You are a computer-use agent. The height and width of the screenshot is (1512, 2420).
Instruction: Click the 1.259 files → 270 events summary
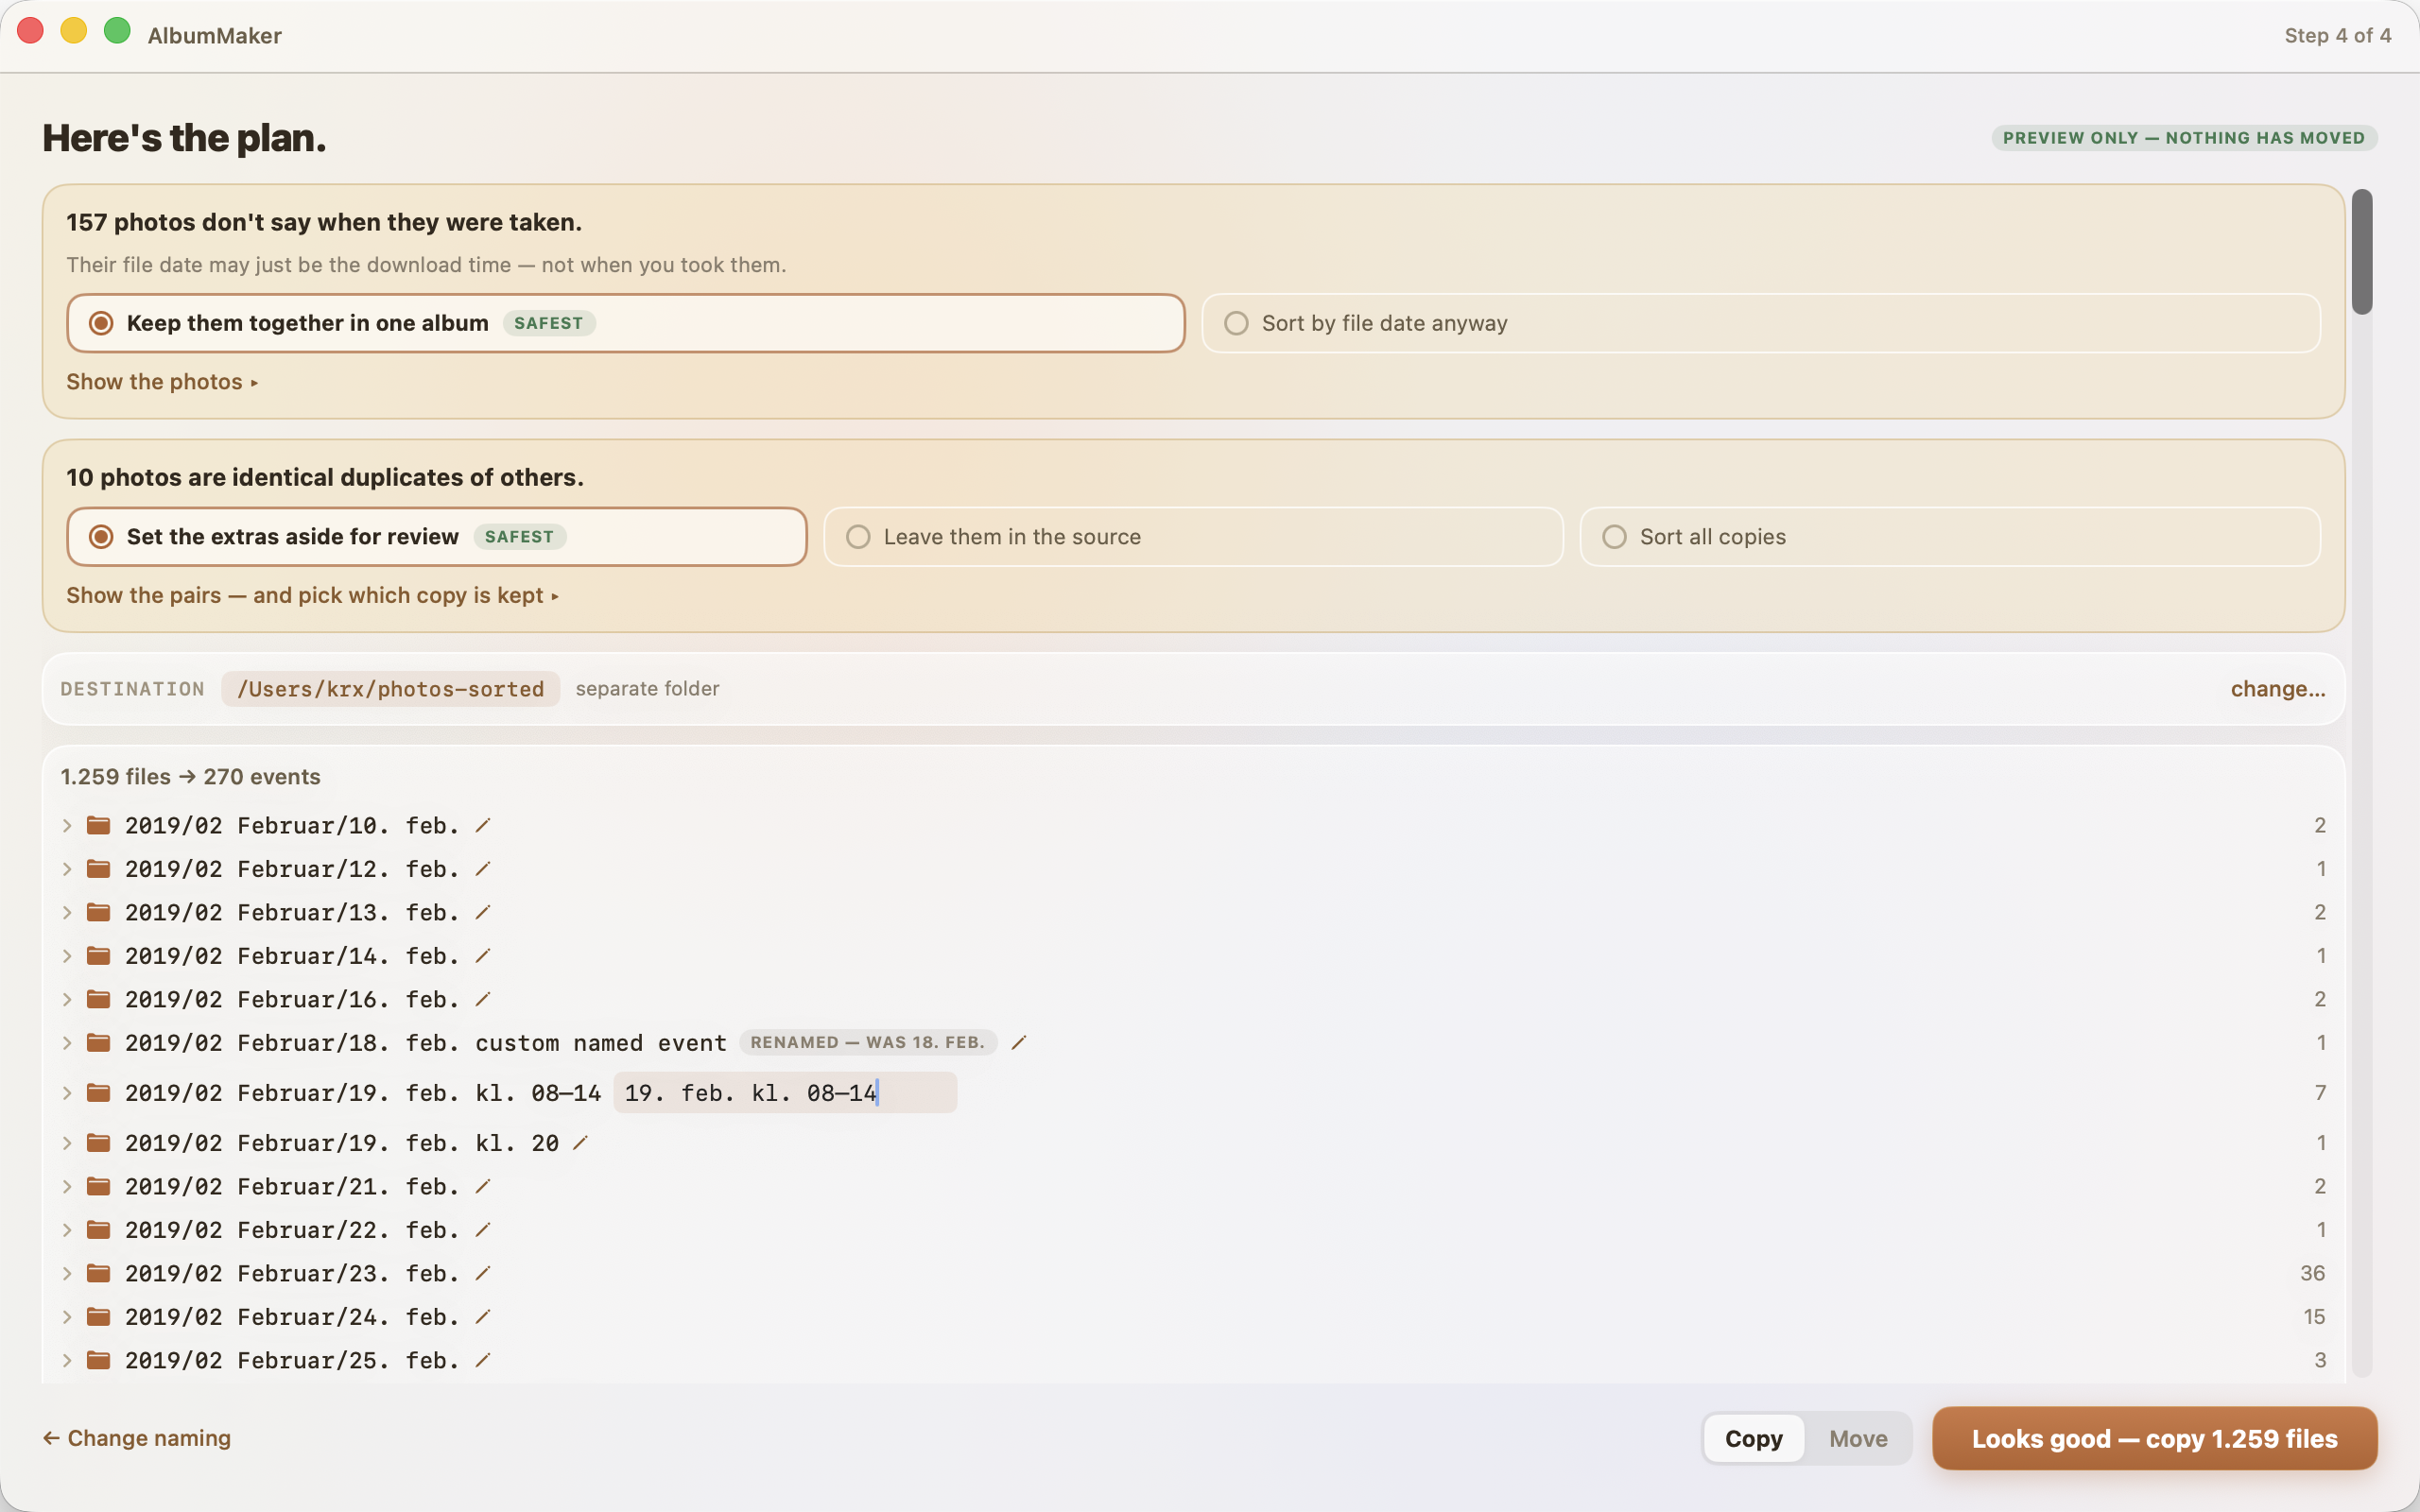tap(190, 777)
